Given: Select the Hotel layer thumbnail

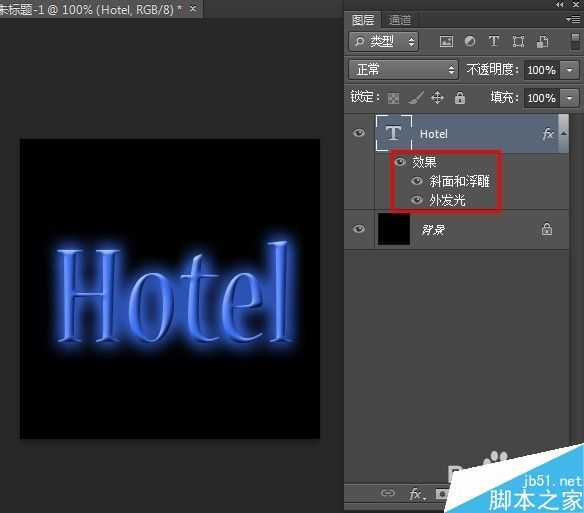Looking at the screenshot, I should click(x=394, y=133).
